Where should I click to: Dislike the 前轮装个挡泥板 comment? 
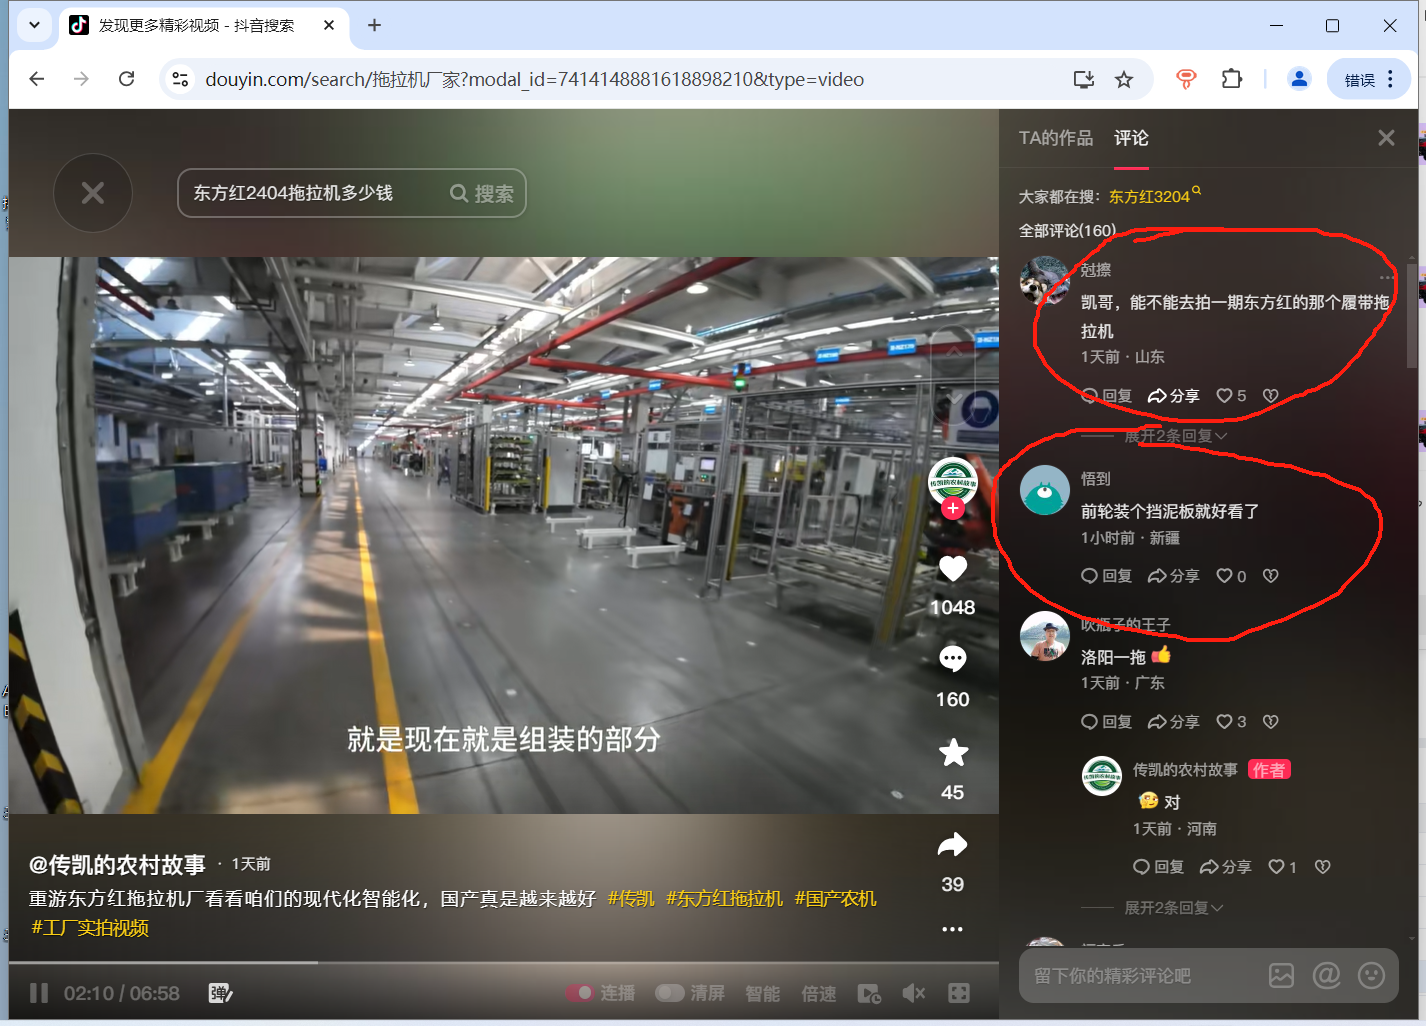[1271, 576]
